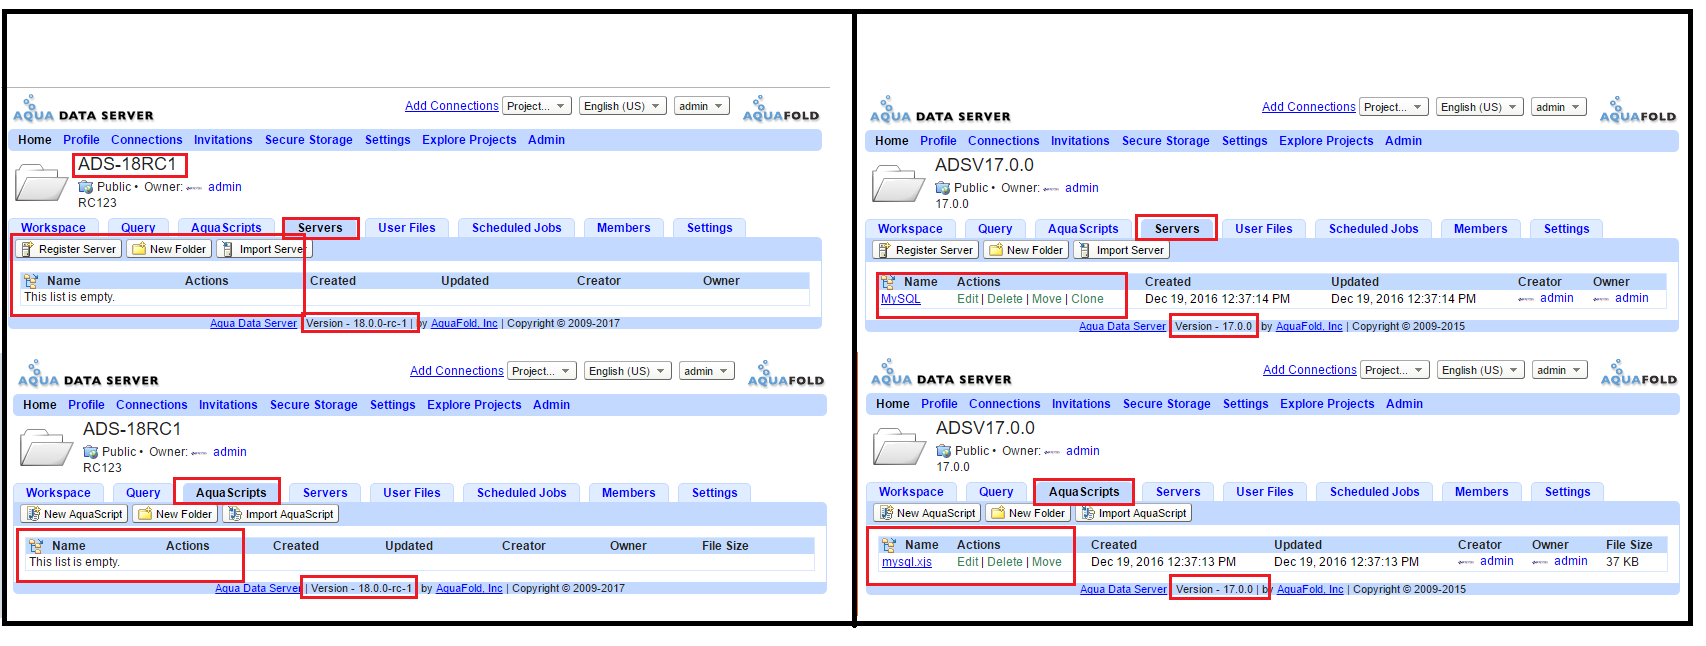Viewport: 1706px width, 646px height.
Task: Open admin user dropdown in top-left panel
Action: (701, 106)
